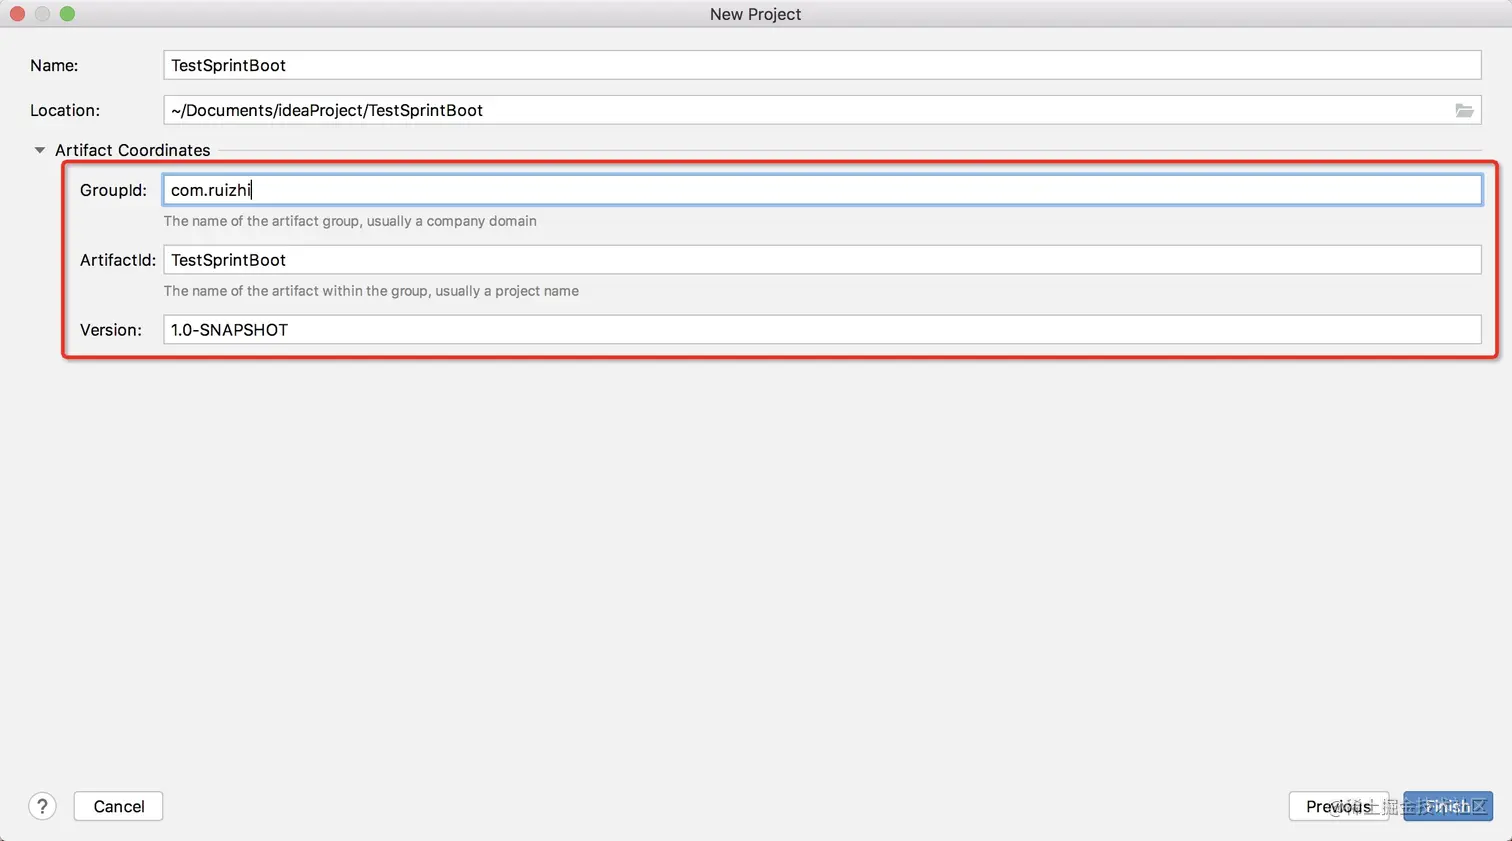Click the Cancel button

click(x=119, y=807)
